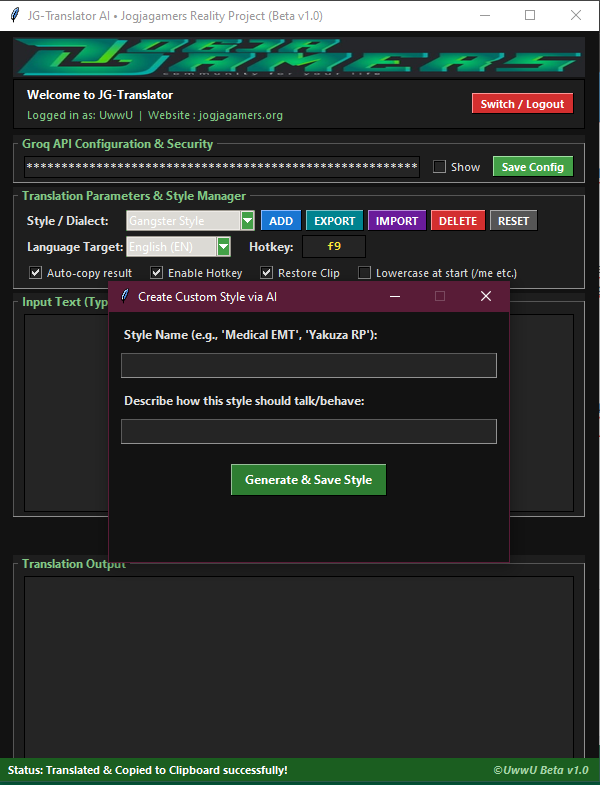
Task: Click the red DELETE button
Action: [x=458, y=221]
